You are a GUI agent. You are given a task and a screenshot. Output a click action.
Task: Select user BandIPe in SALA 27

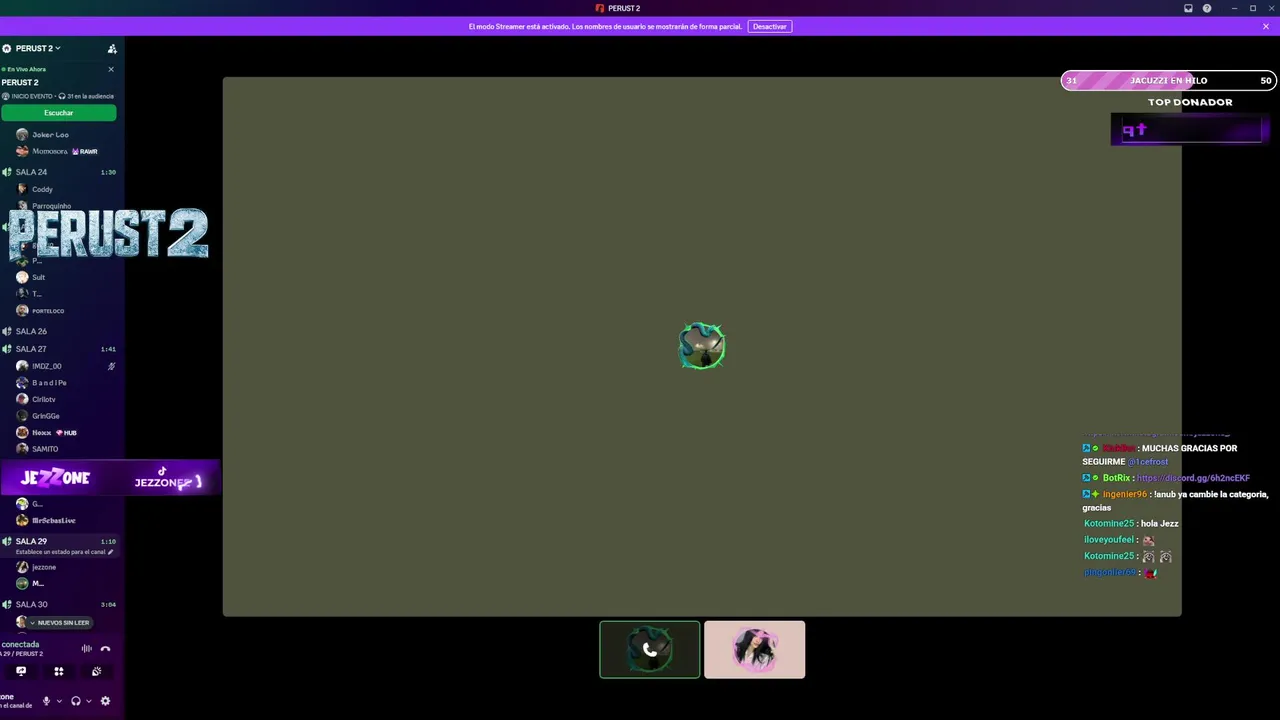49,383
